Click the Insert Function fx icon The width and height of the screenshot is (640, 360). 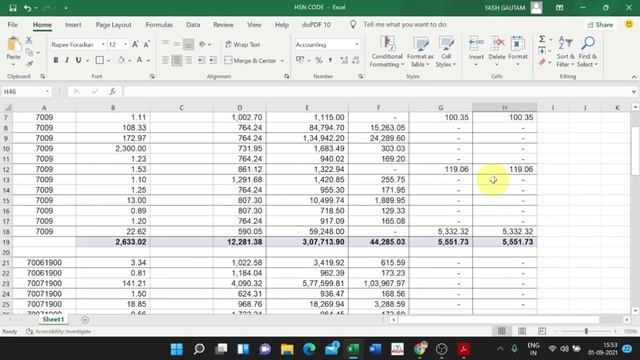(x=113, y=92)
